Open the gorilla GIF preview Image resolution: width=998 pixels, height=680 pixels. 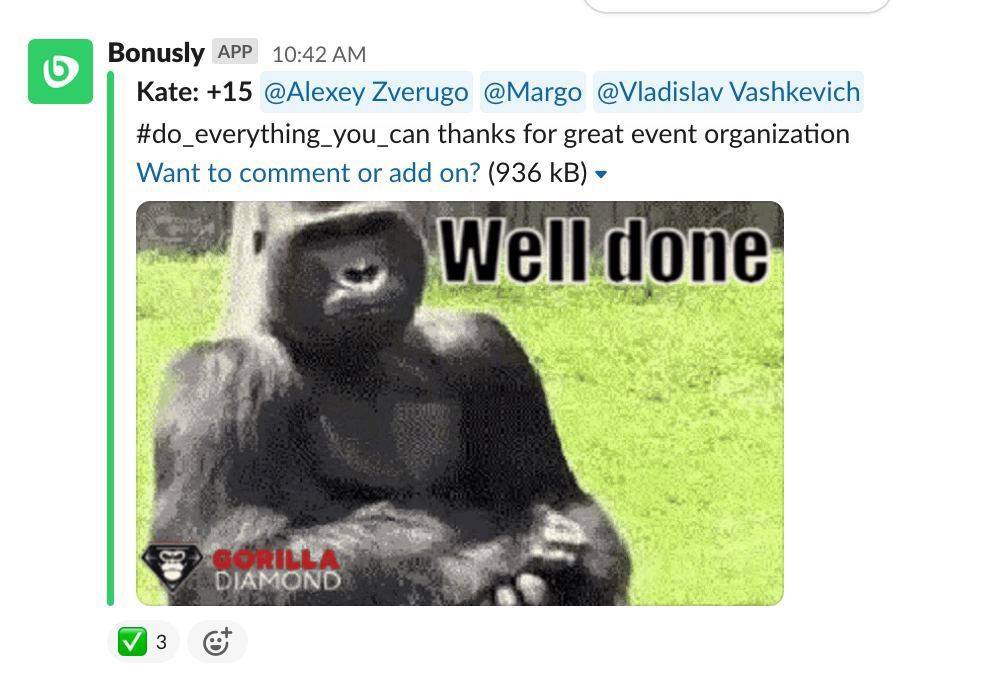(460, 403)
